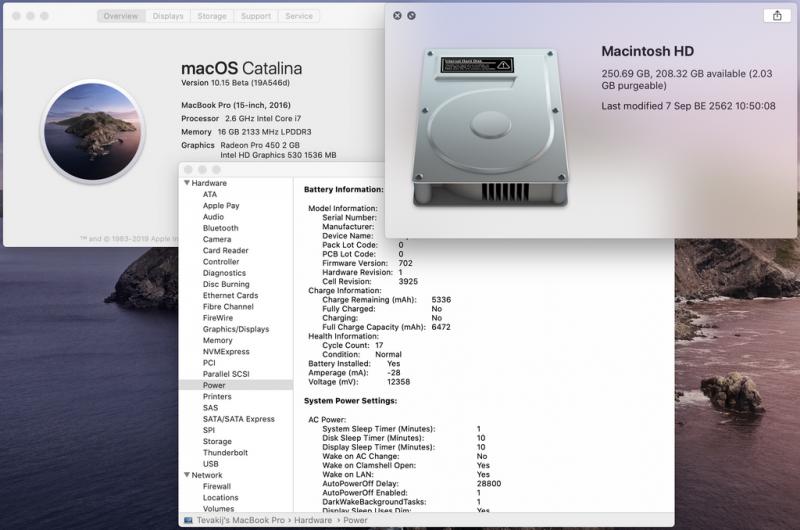Select Graphics/Displays in the sidebar
The width and height of the screenshot is (800, 530).
(x=236, y=329)
